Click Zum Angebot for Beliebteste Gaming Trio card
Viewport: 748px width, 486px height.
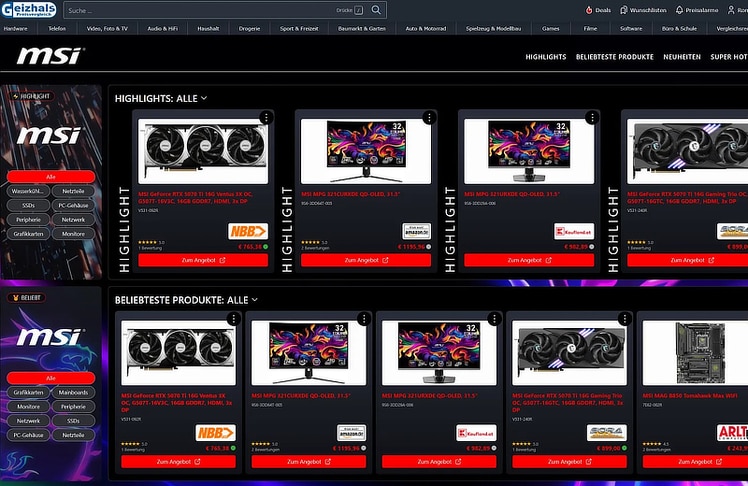(570, 462)
